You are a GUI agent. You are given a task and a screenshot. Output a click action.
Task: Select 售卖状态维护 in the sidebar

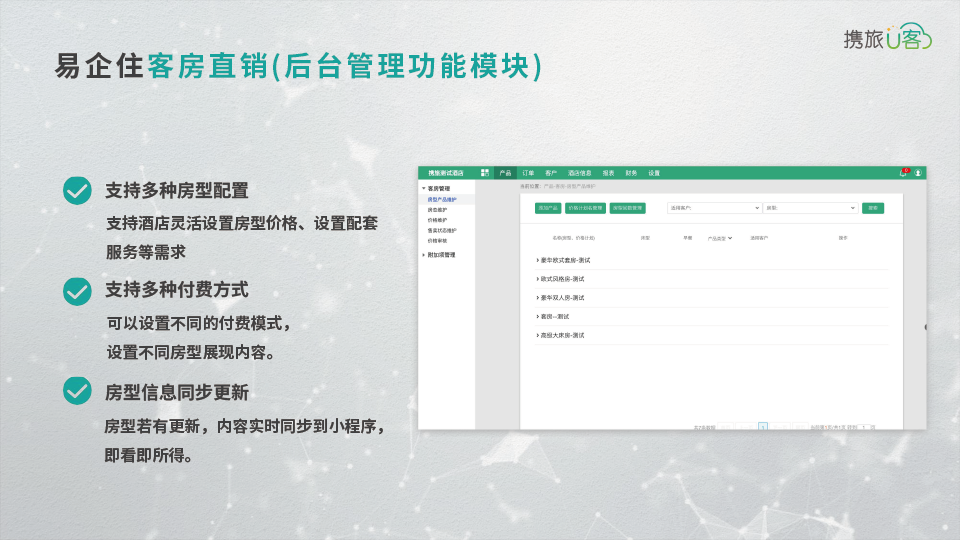click(x=442, y=231)
